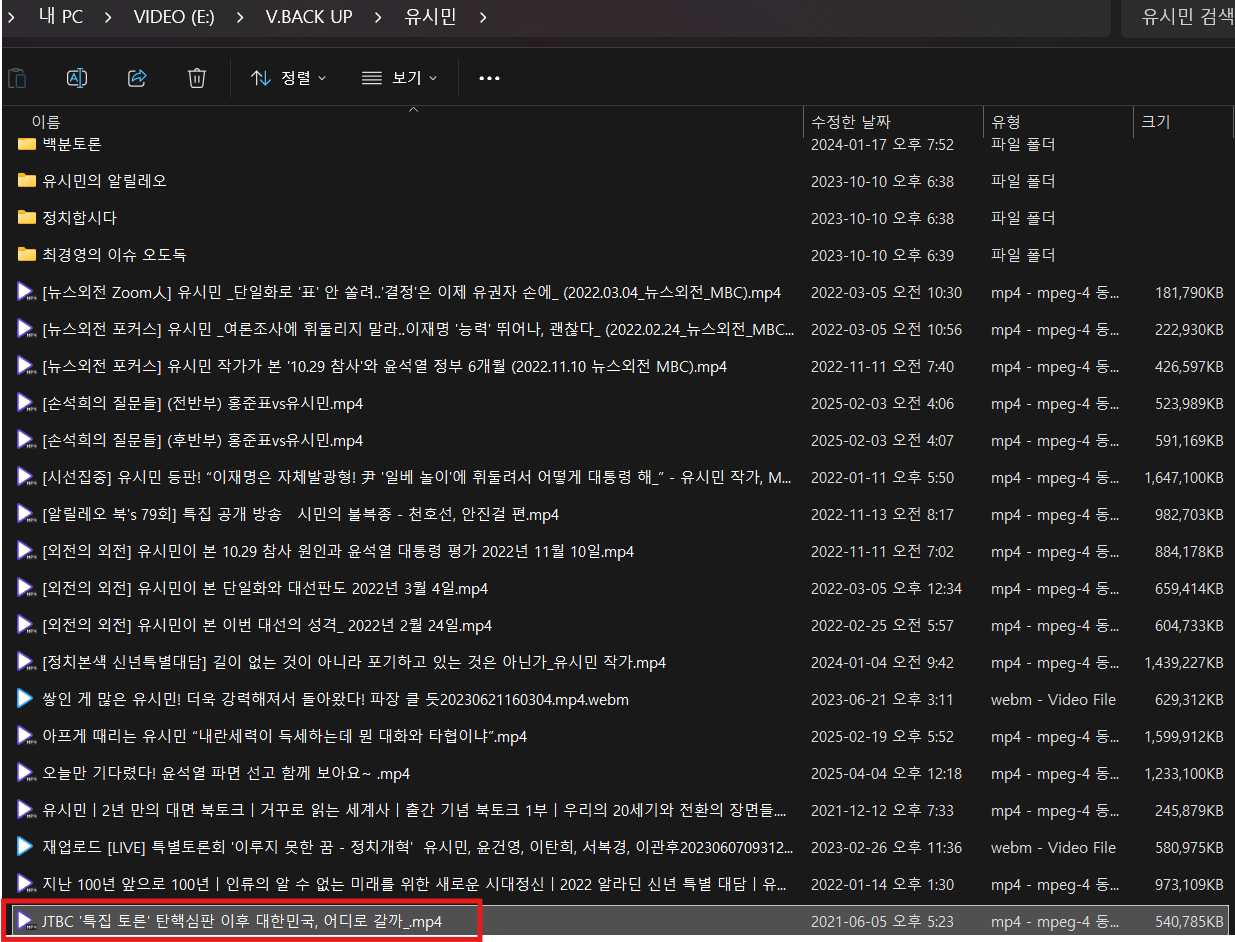Click video icon of 아프게 때리는 유시민 file

pos(27,736)
